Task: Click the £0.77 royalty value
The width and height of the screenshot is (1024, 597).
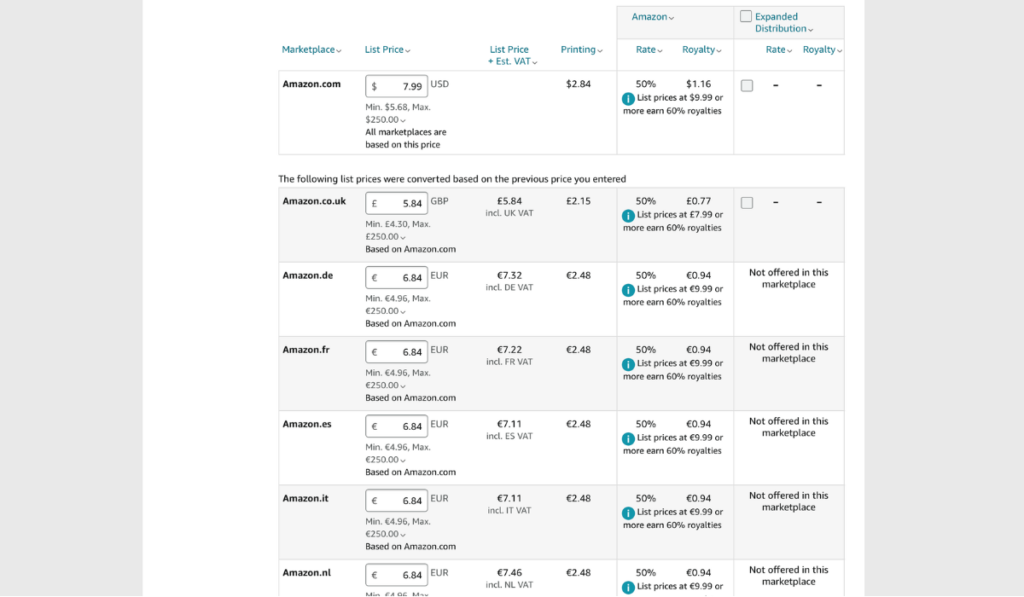Action: tap(698, 201)
